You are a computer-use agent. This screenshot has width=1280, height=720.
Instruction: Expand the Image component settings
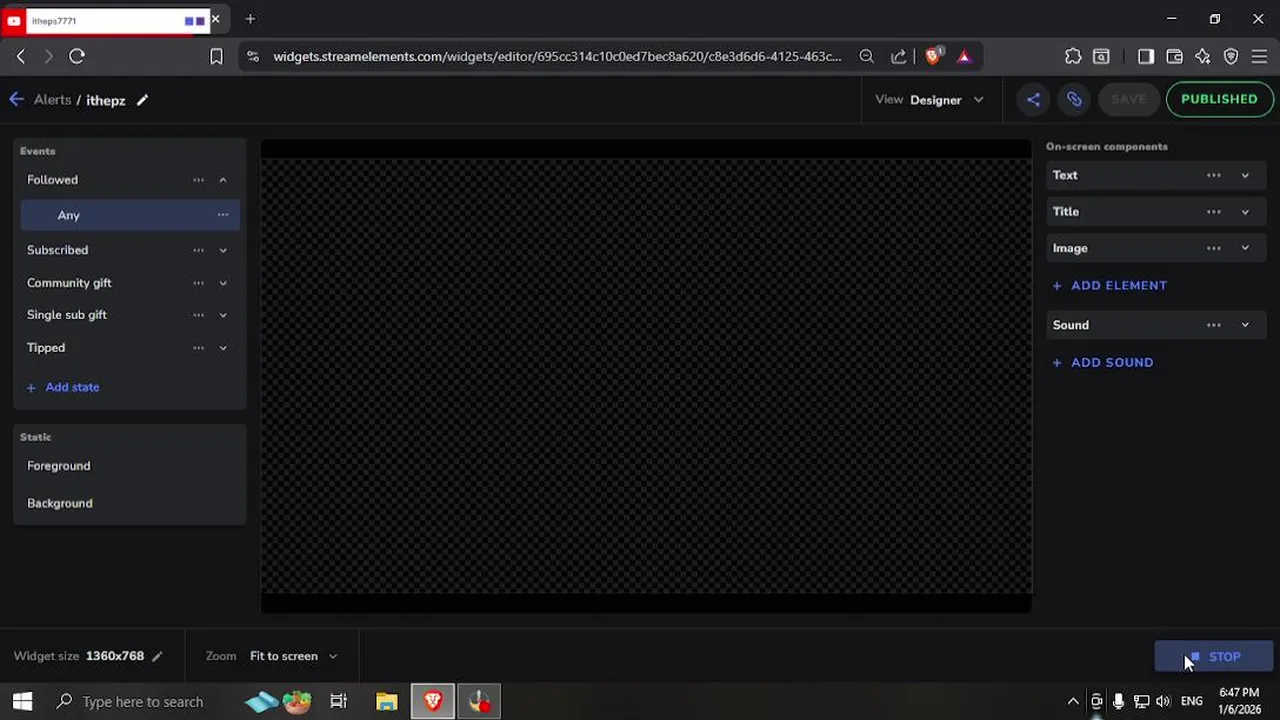coord(1245,248)
